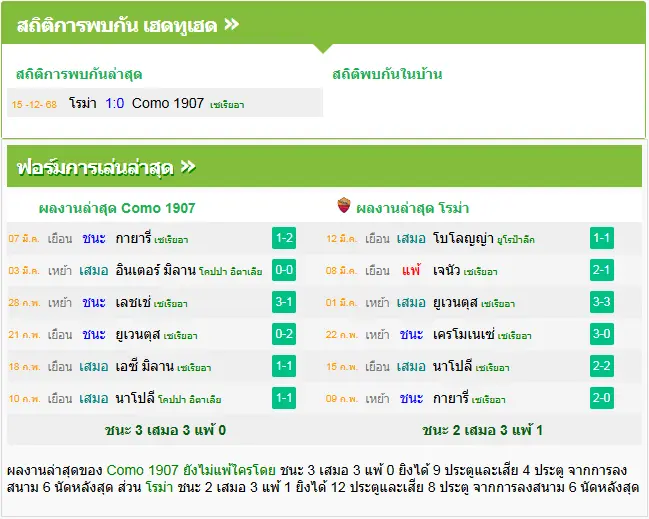Click green 'โรม่า' text in summary paragraph
Viewport: 649px width, 519px height.
[159, 487]
